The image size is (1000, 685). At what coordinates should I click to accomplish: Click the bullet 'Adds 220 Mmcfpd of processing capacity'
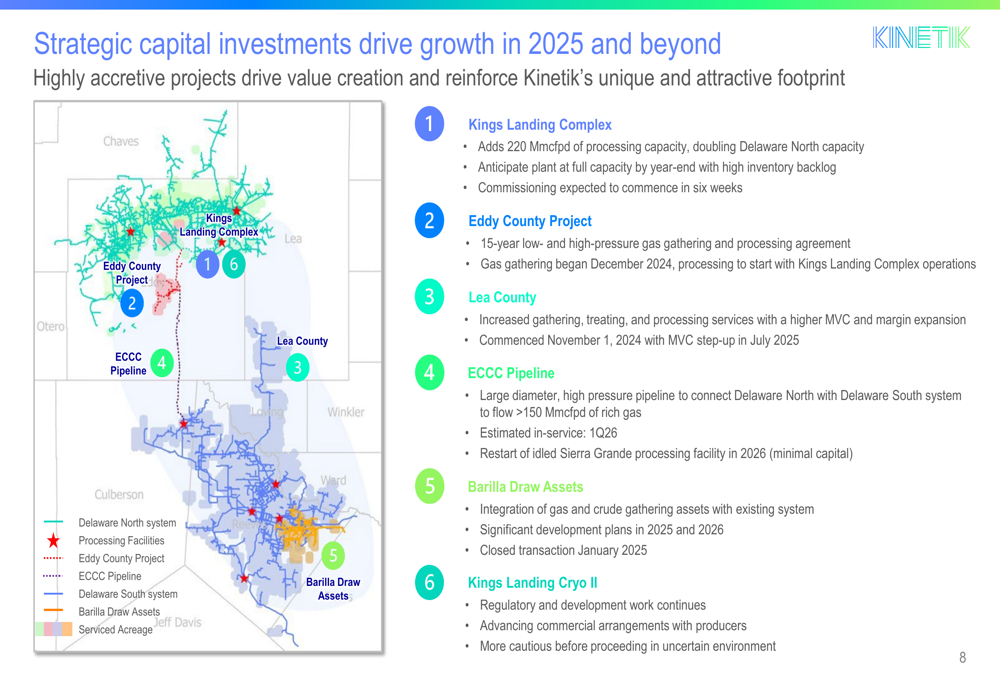pyautogui.click(x=671, y=147)
